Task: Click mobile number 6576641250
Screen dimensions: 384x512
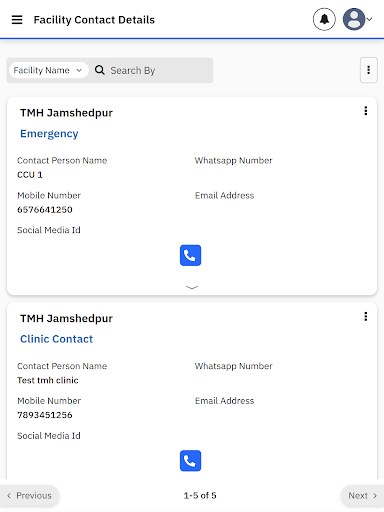Action: (x=45, y=210)
